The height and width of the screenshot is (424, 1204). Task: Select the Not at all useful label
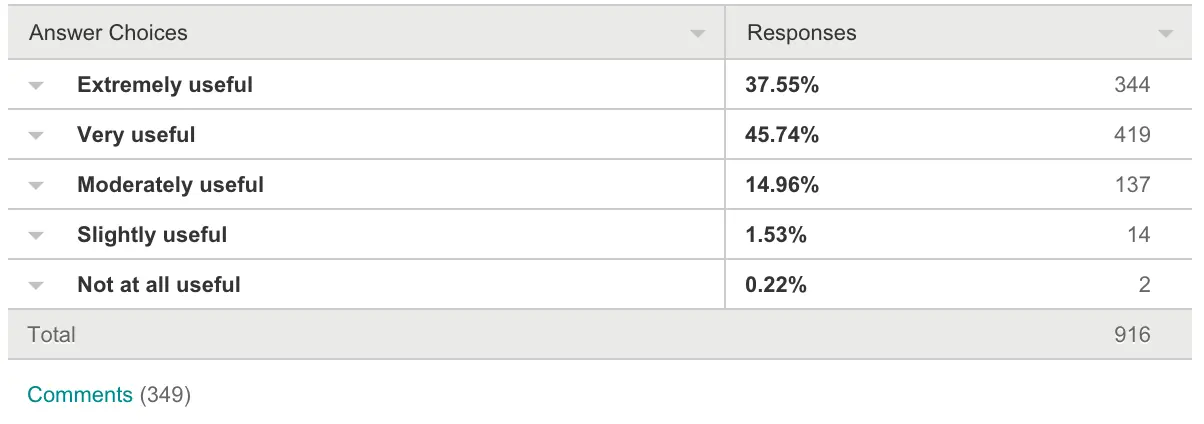[x=159, y=285]
